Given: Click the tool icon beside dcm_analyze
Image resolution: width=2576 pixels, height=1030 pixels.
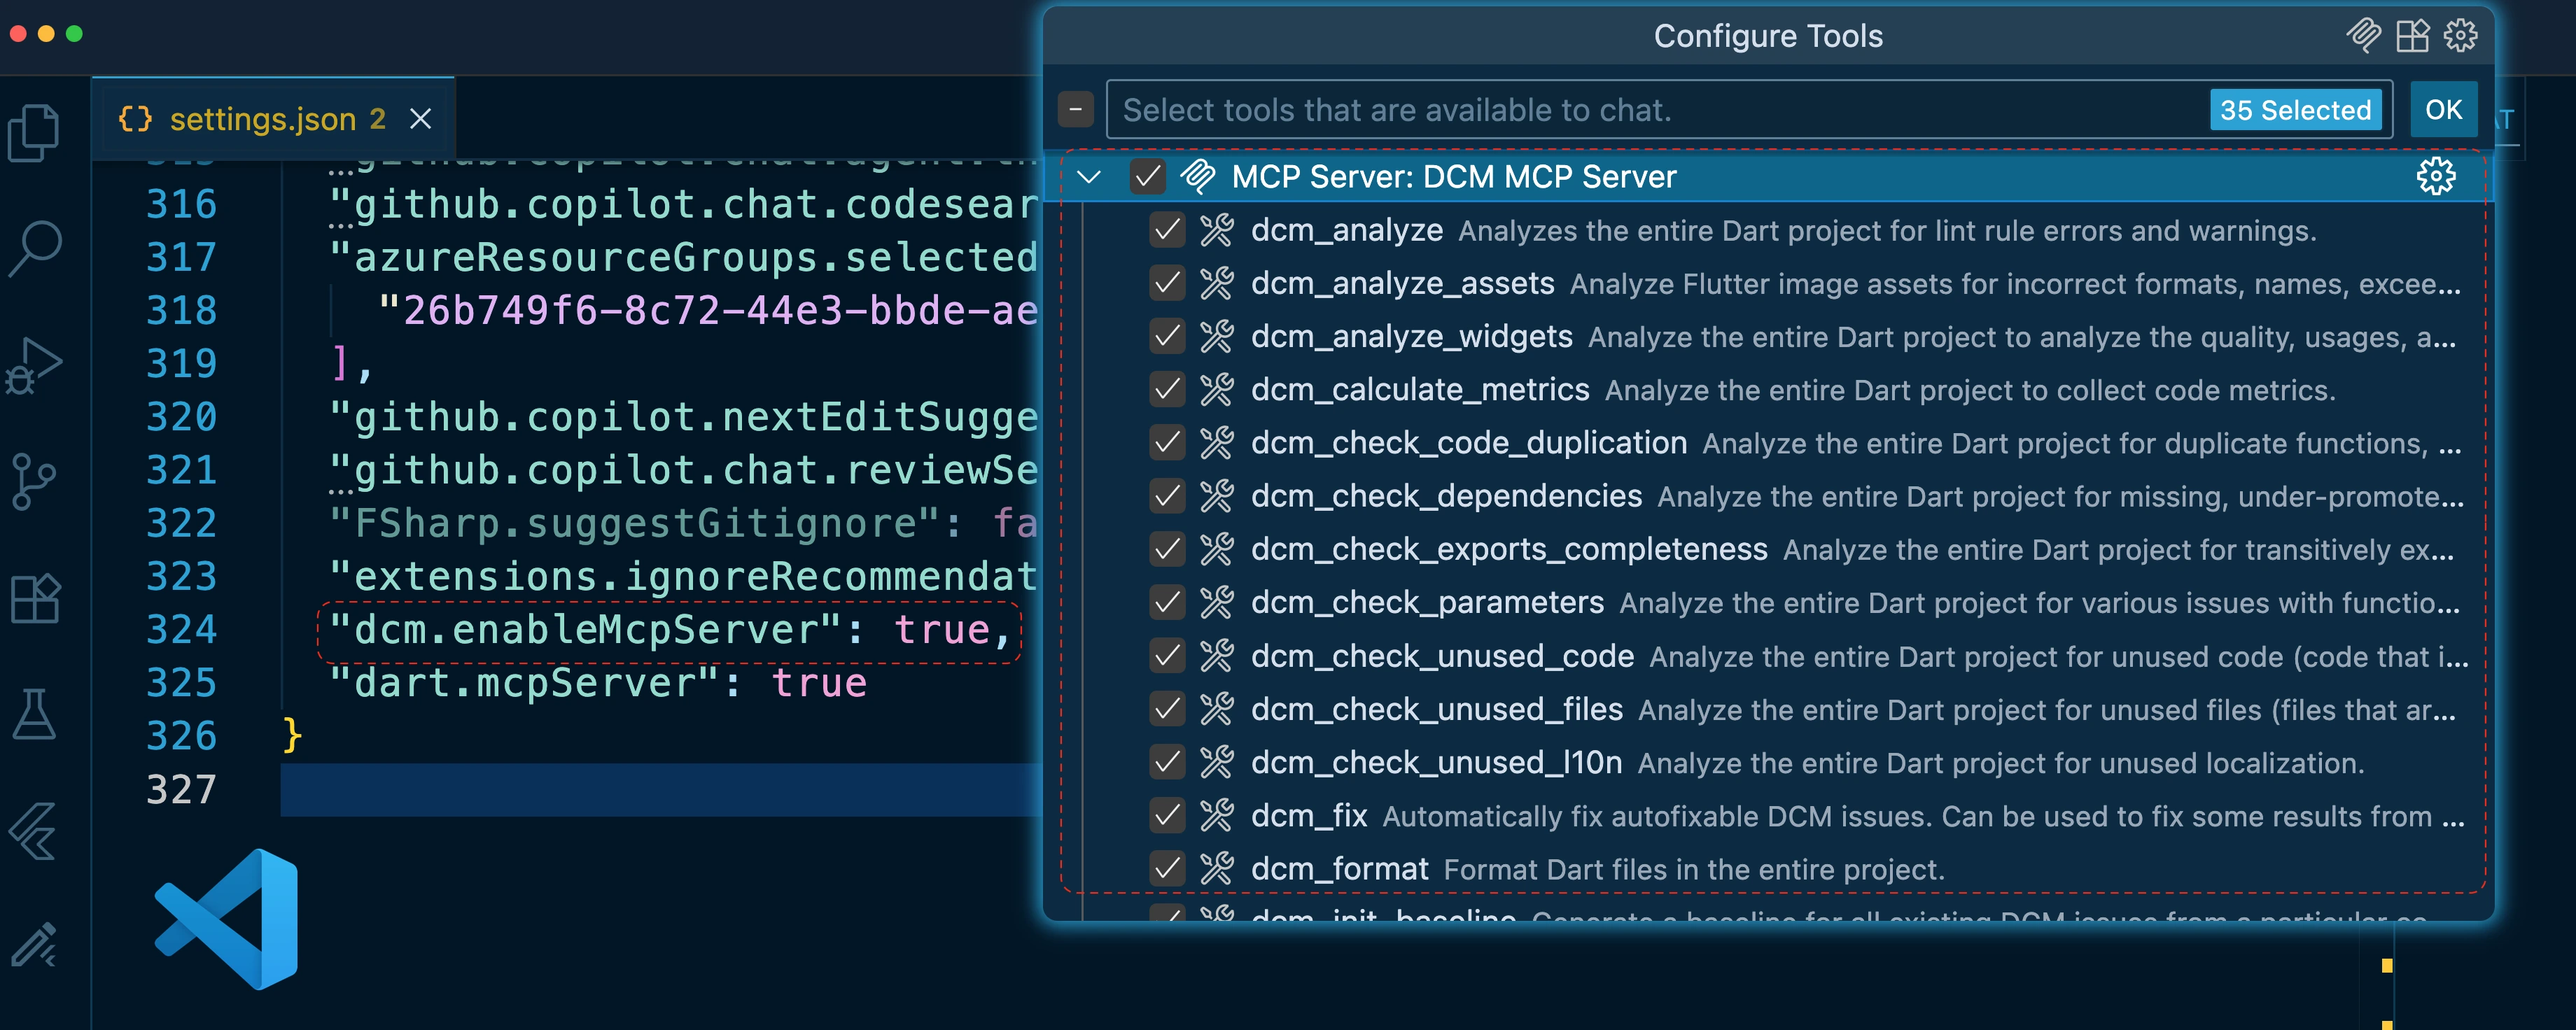Looking at the screenshot, I should click(1216, 230).
